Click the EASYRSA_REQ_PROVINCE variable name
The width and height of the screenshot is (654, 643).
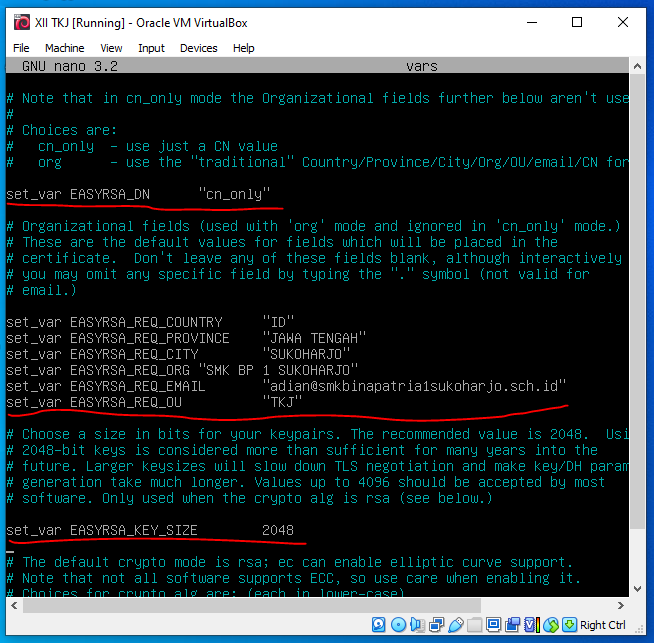(x=150, y=338)
